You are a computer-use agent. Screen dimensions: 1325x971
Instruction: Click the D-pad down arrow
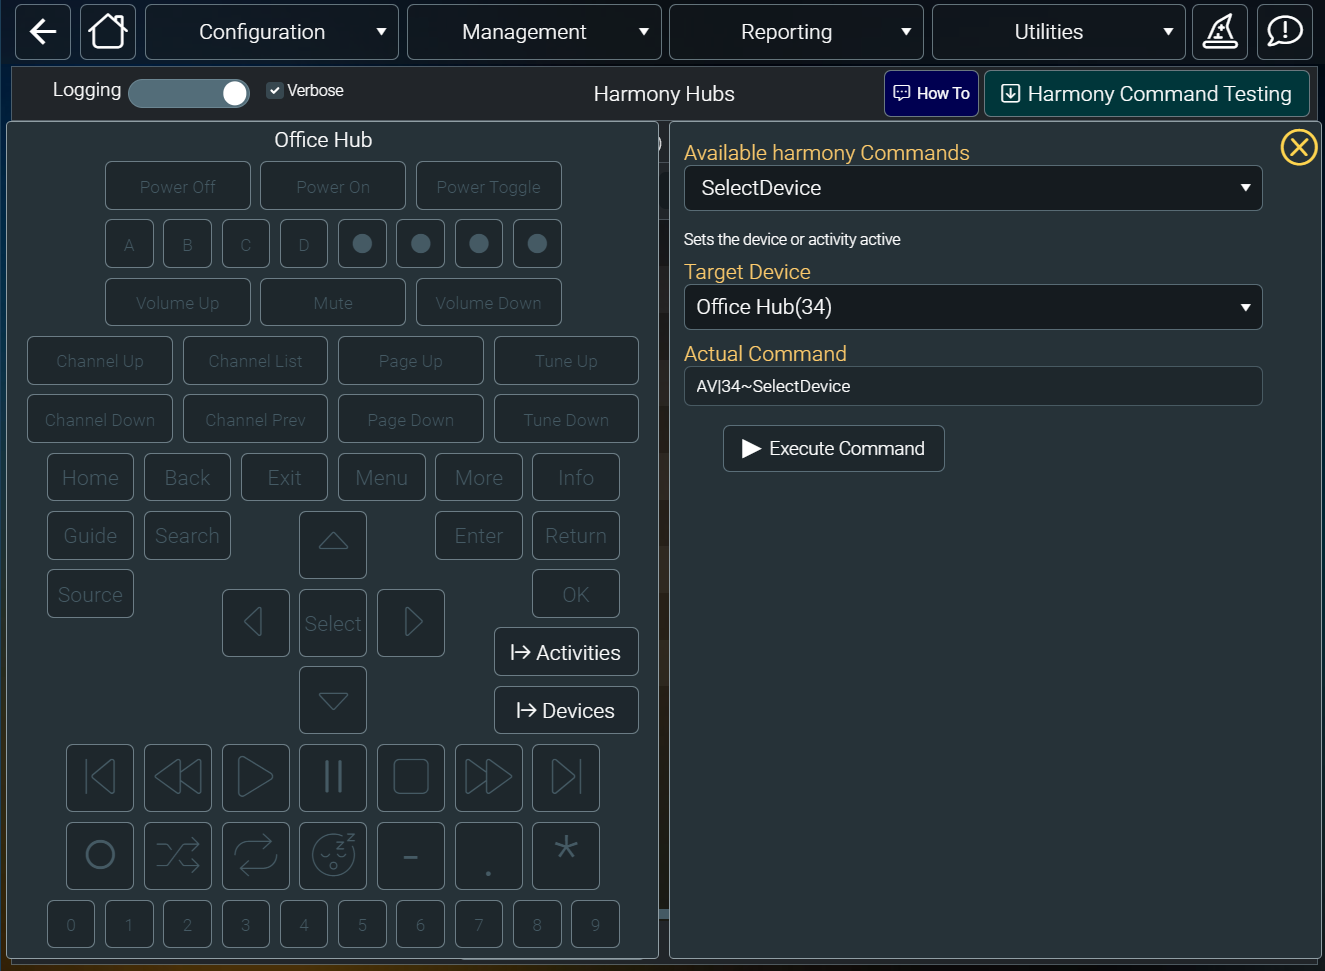(333, 700)
